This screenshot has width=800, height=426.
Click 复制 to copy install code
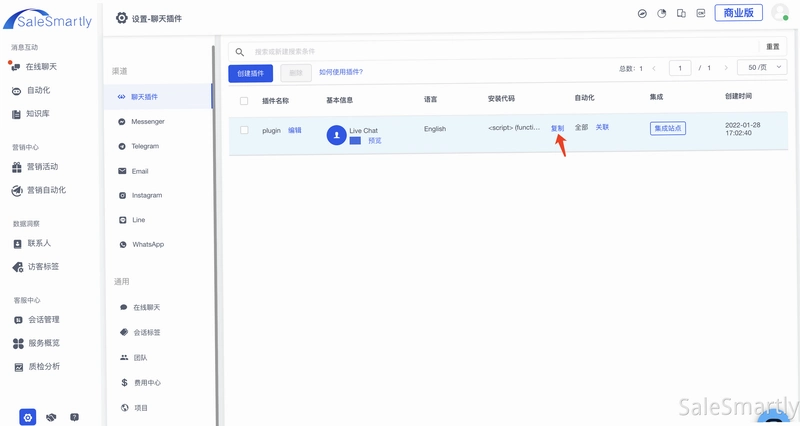[558, 129]
